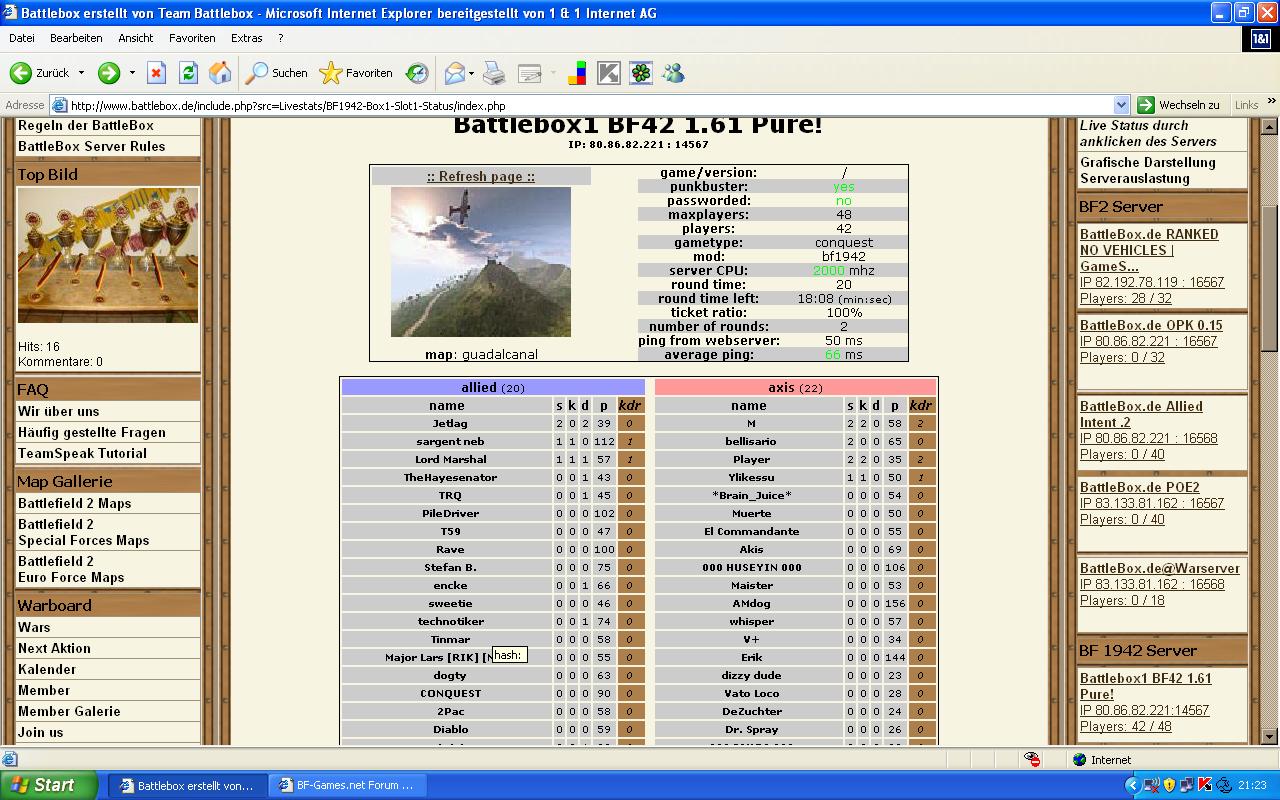Expand hidden tray icons arrow
The image size is (1280, 800).
coord(1135,785)
